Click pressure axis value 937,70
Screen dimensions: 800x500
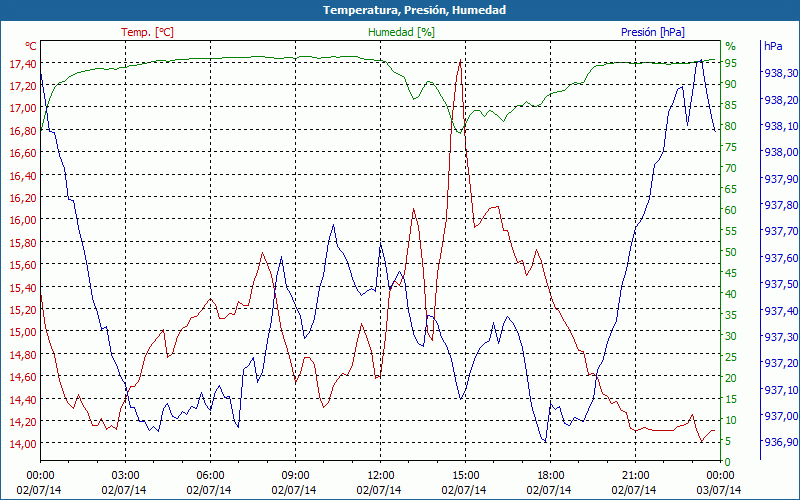pyautogui.click(x=780, y=232)
